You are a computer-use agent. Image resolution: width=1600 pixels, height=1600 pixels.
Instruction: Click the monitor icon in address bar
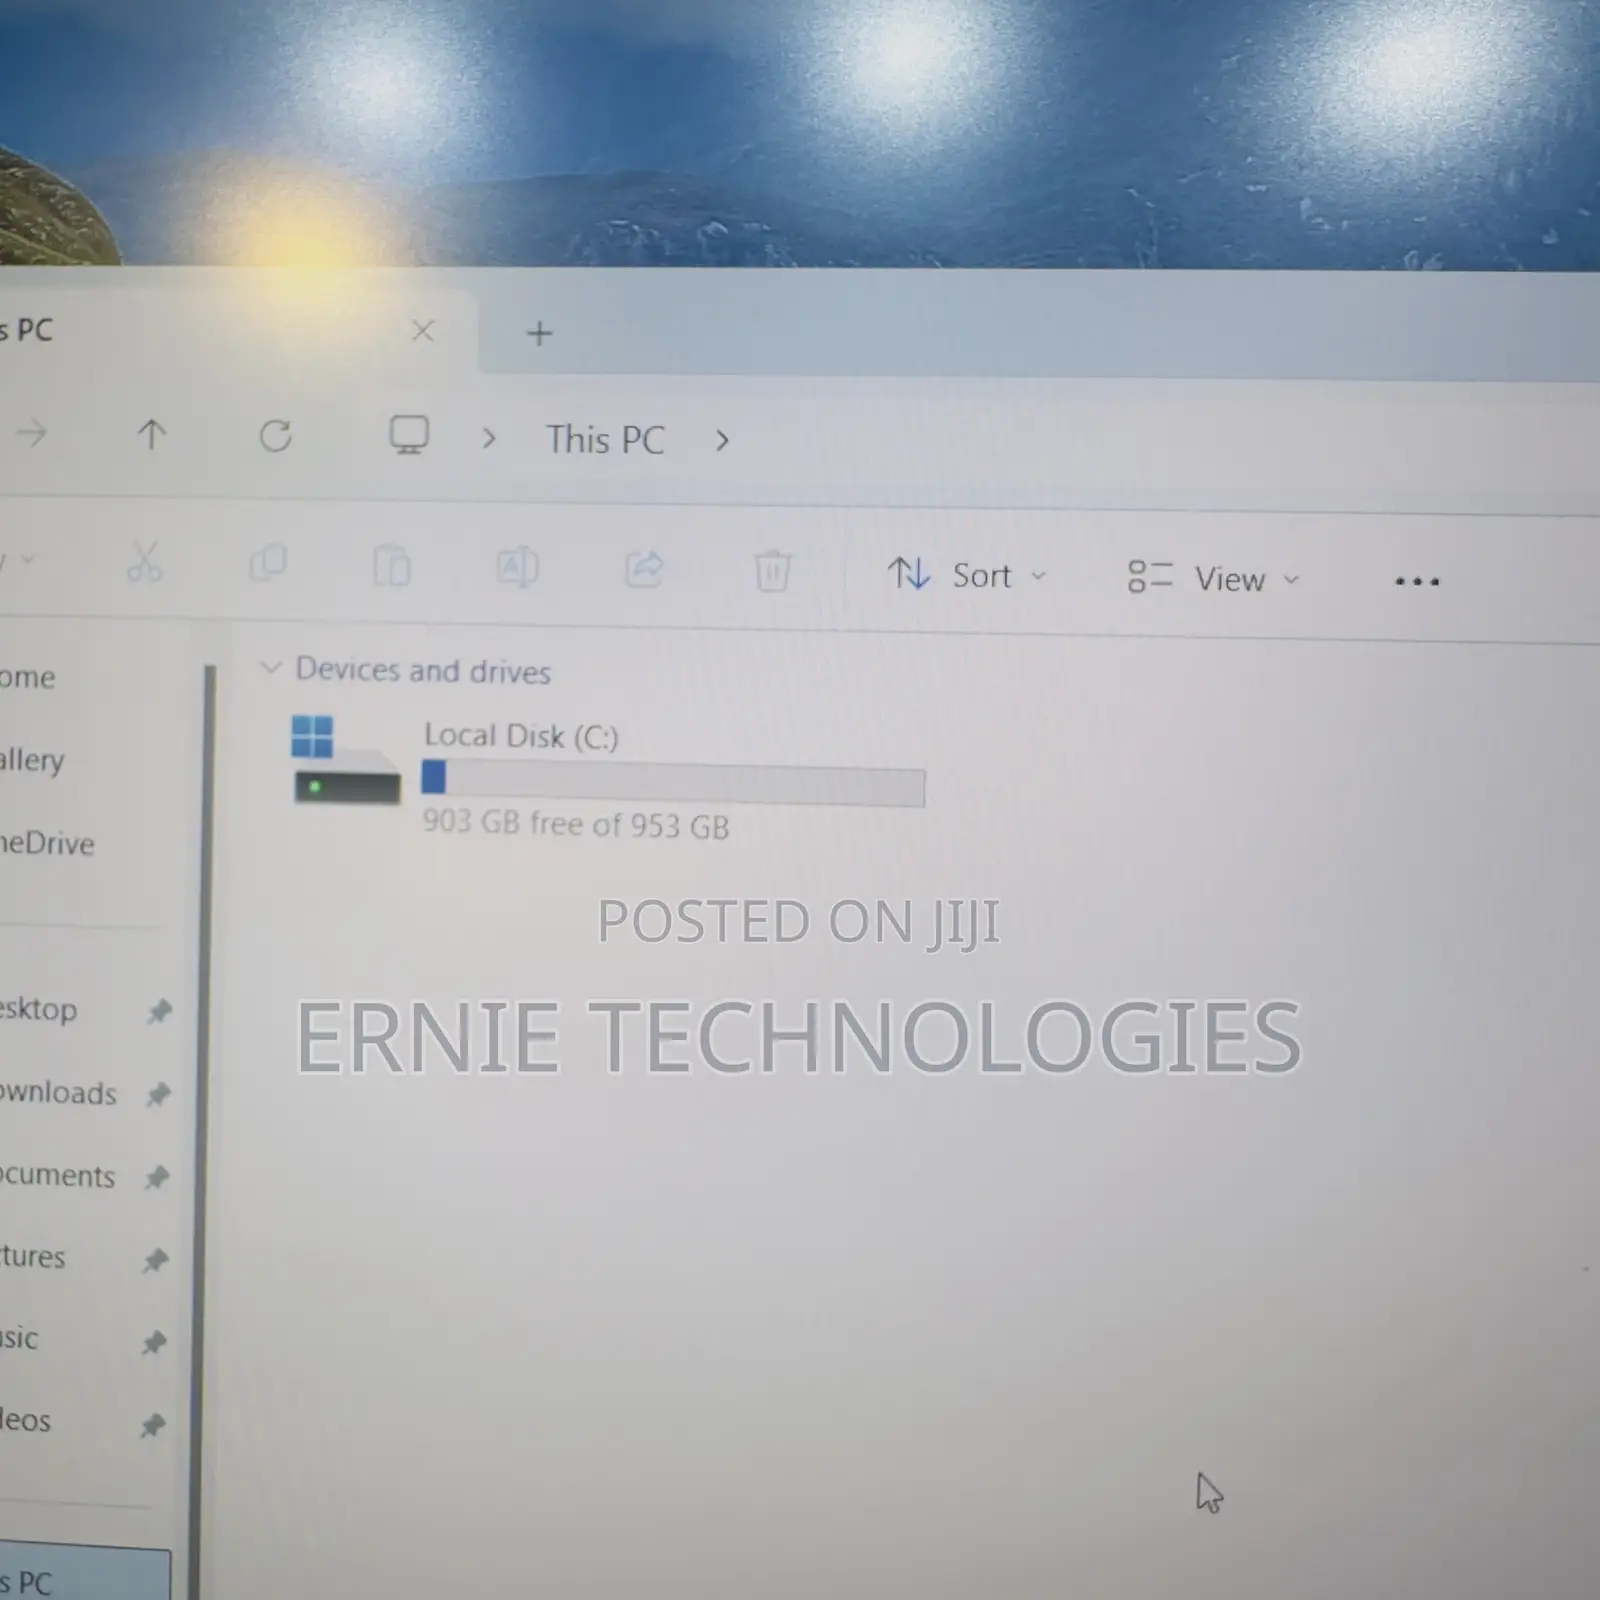(408, 436)
